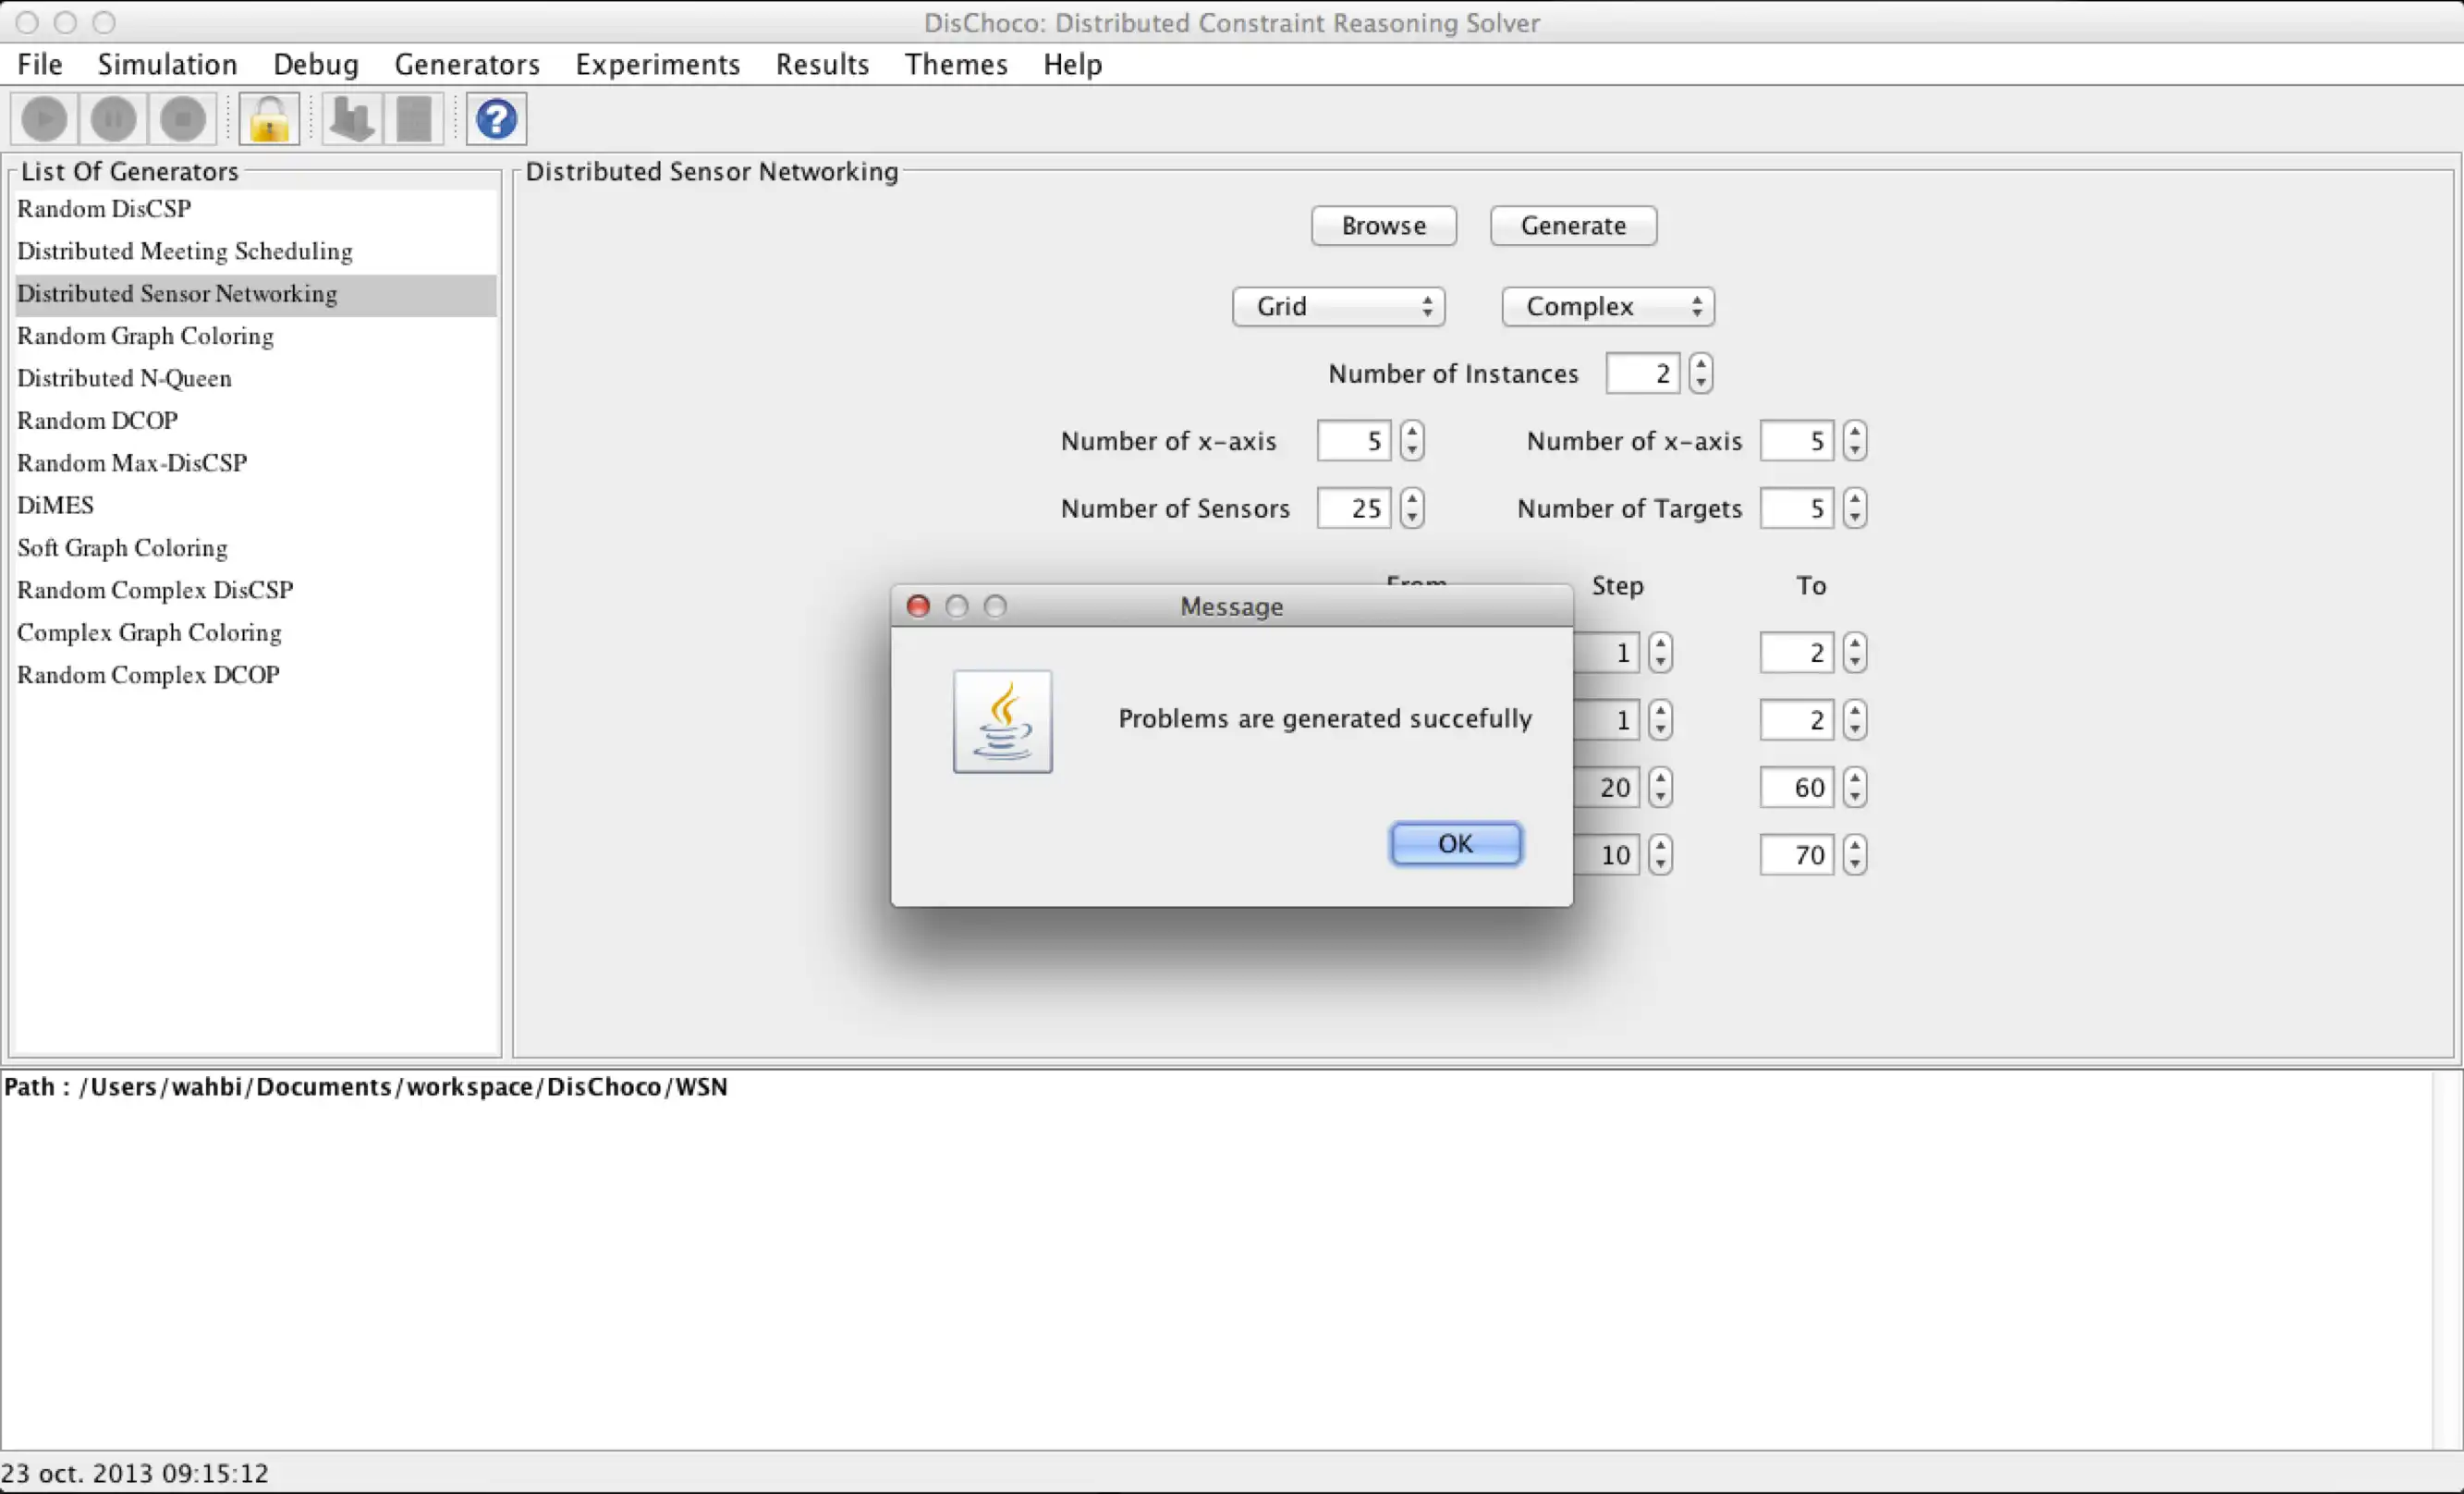The width and height of the screenshot is (2464, 1494).
Task: Click the Number of Sensors spinner arrows
Action: pyautogui.click(x=1411, y=508)
